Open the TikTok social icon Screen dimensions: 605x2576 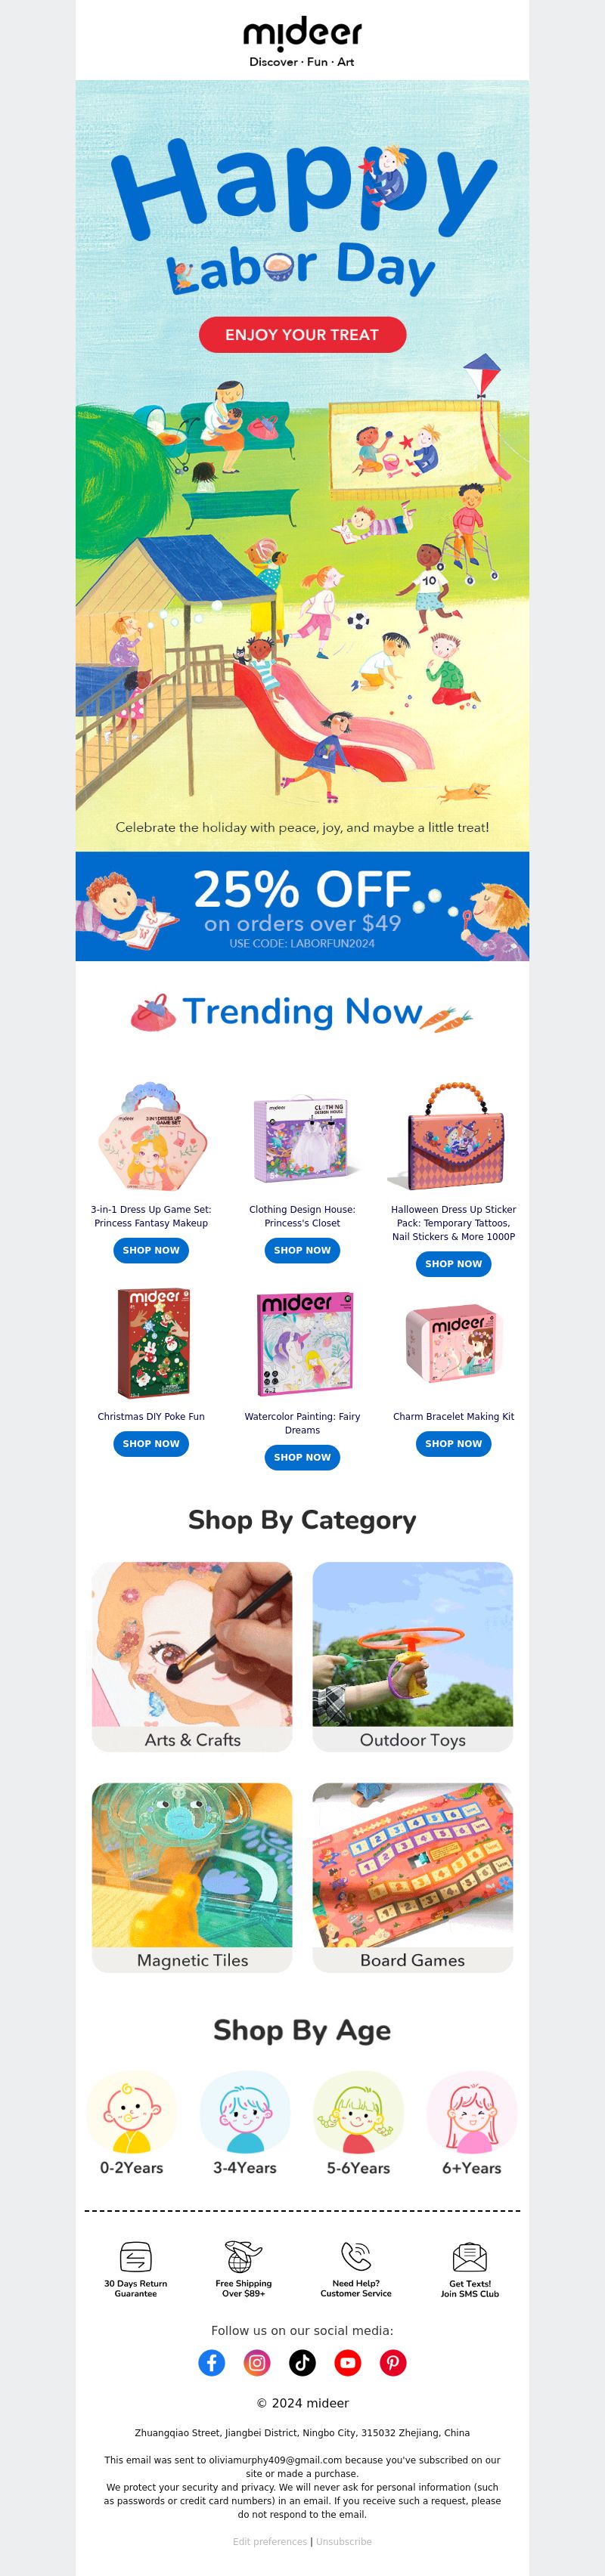(x=302, y=2362)
